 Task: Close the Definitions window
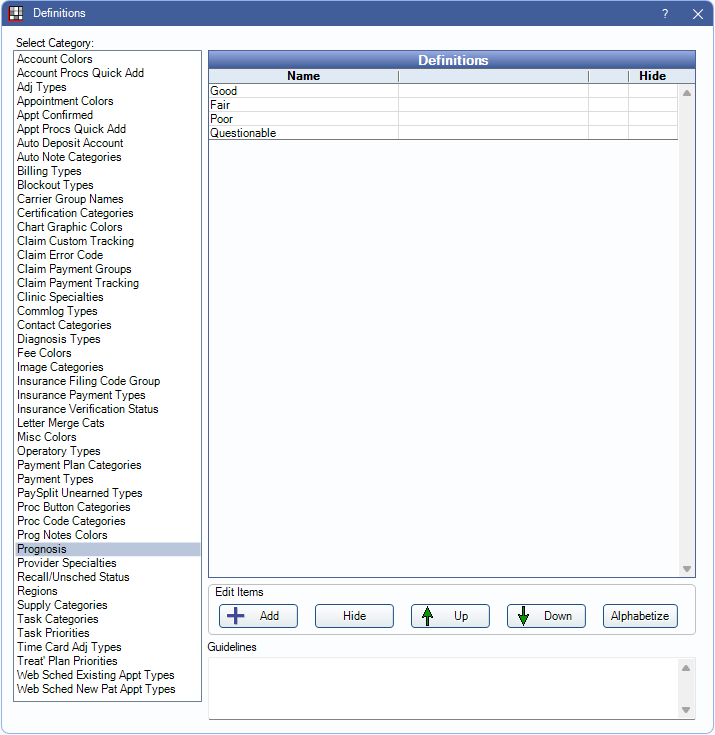697,14
